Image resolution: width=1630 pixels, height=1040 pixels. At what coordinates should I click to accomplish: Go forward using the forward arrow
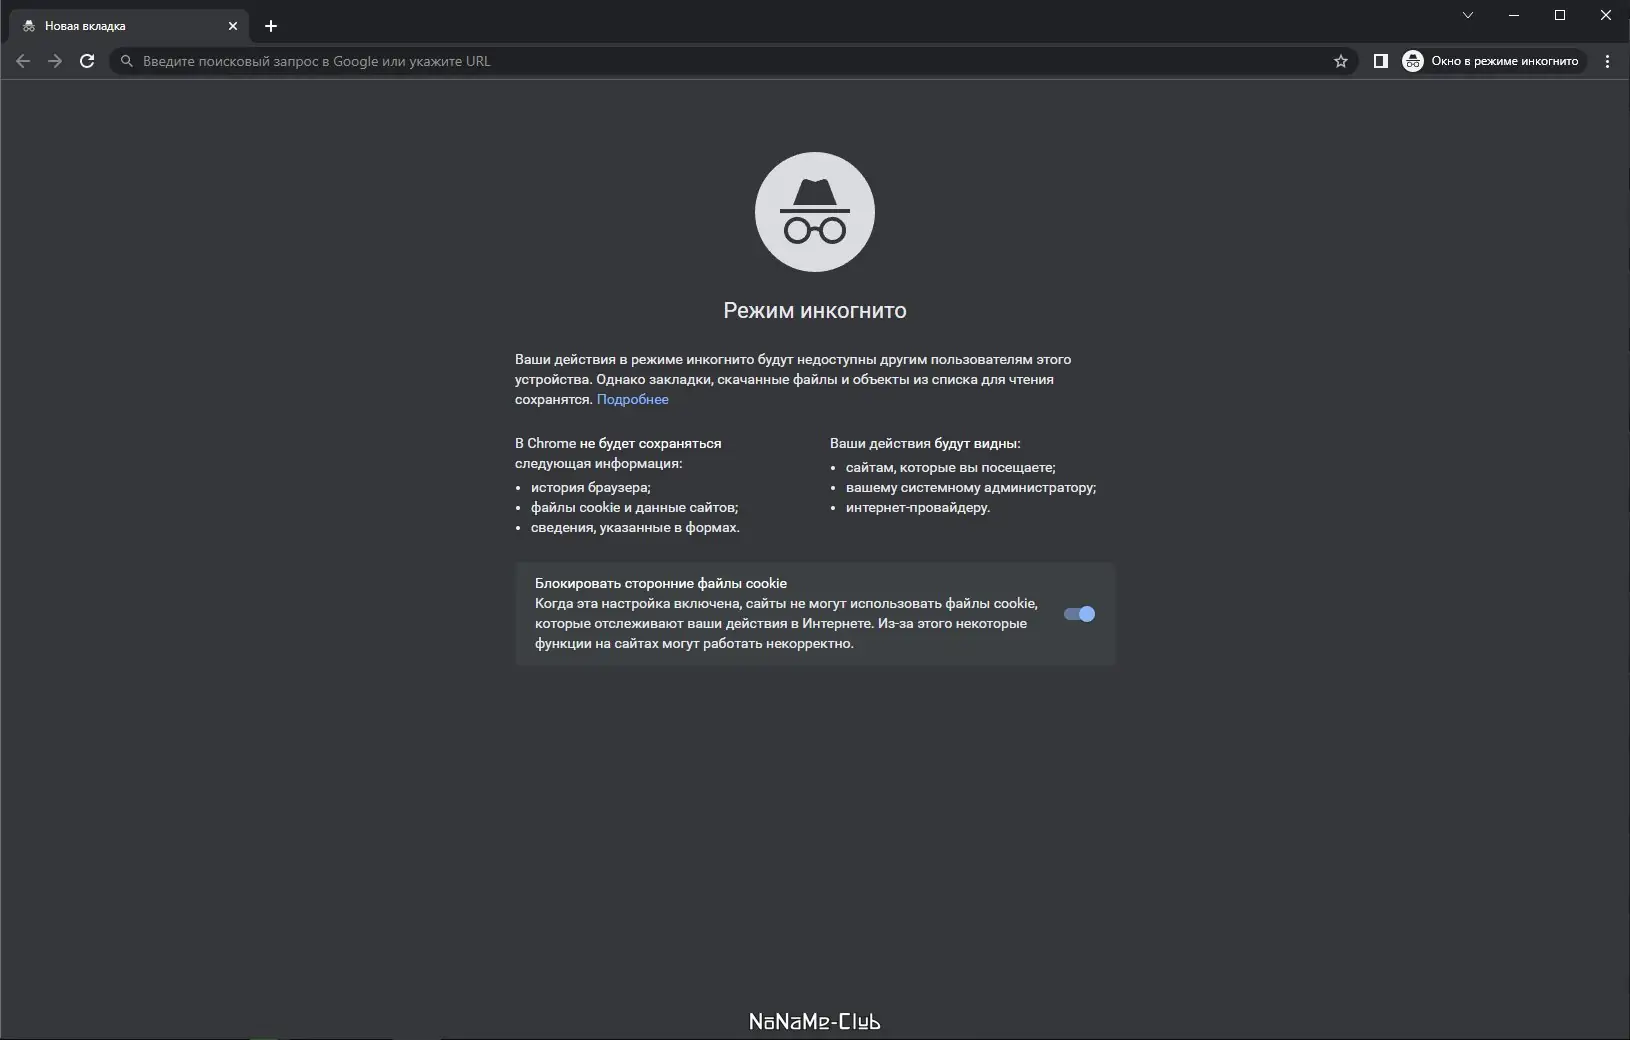coord(55,61)
